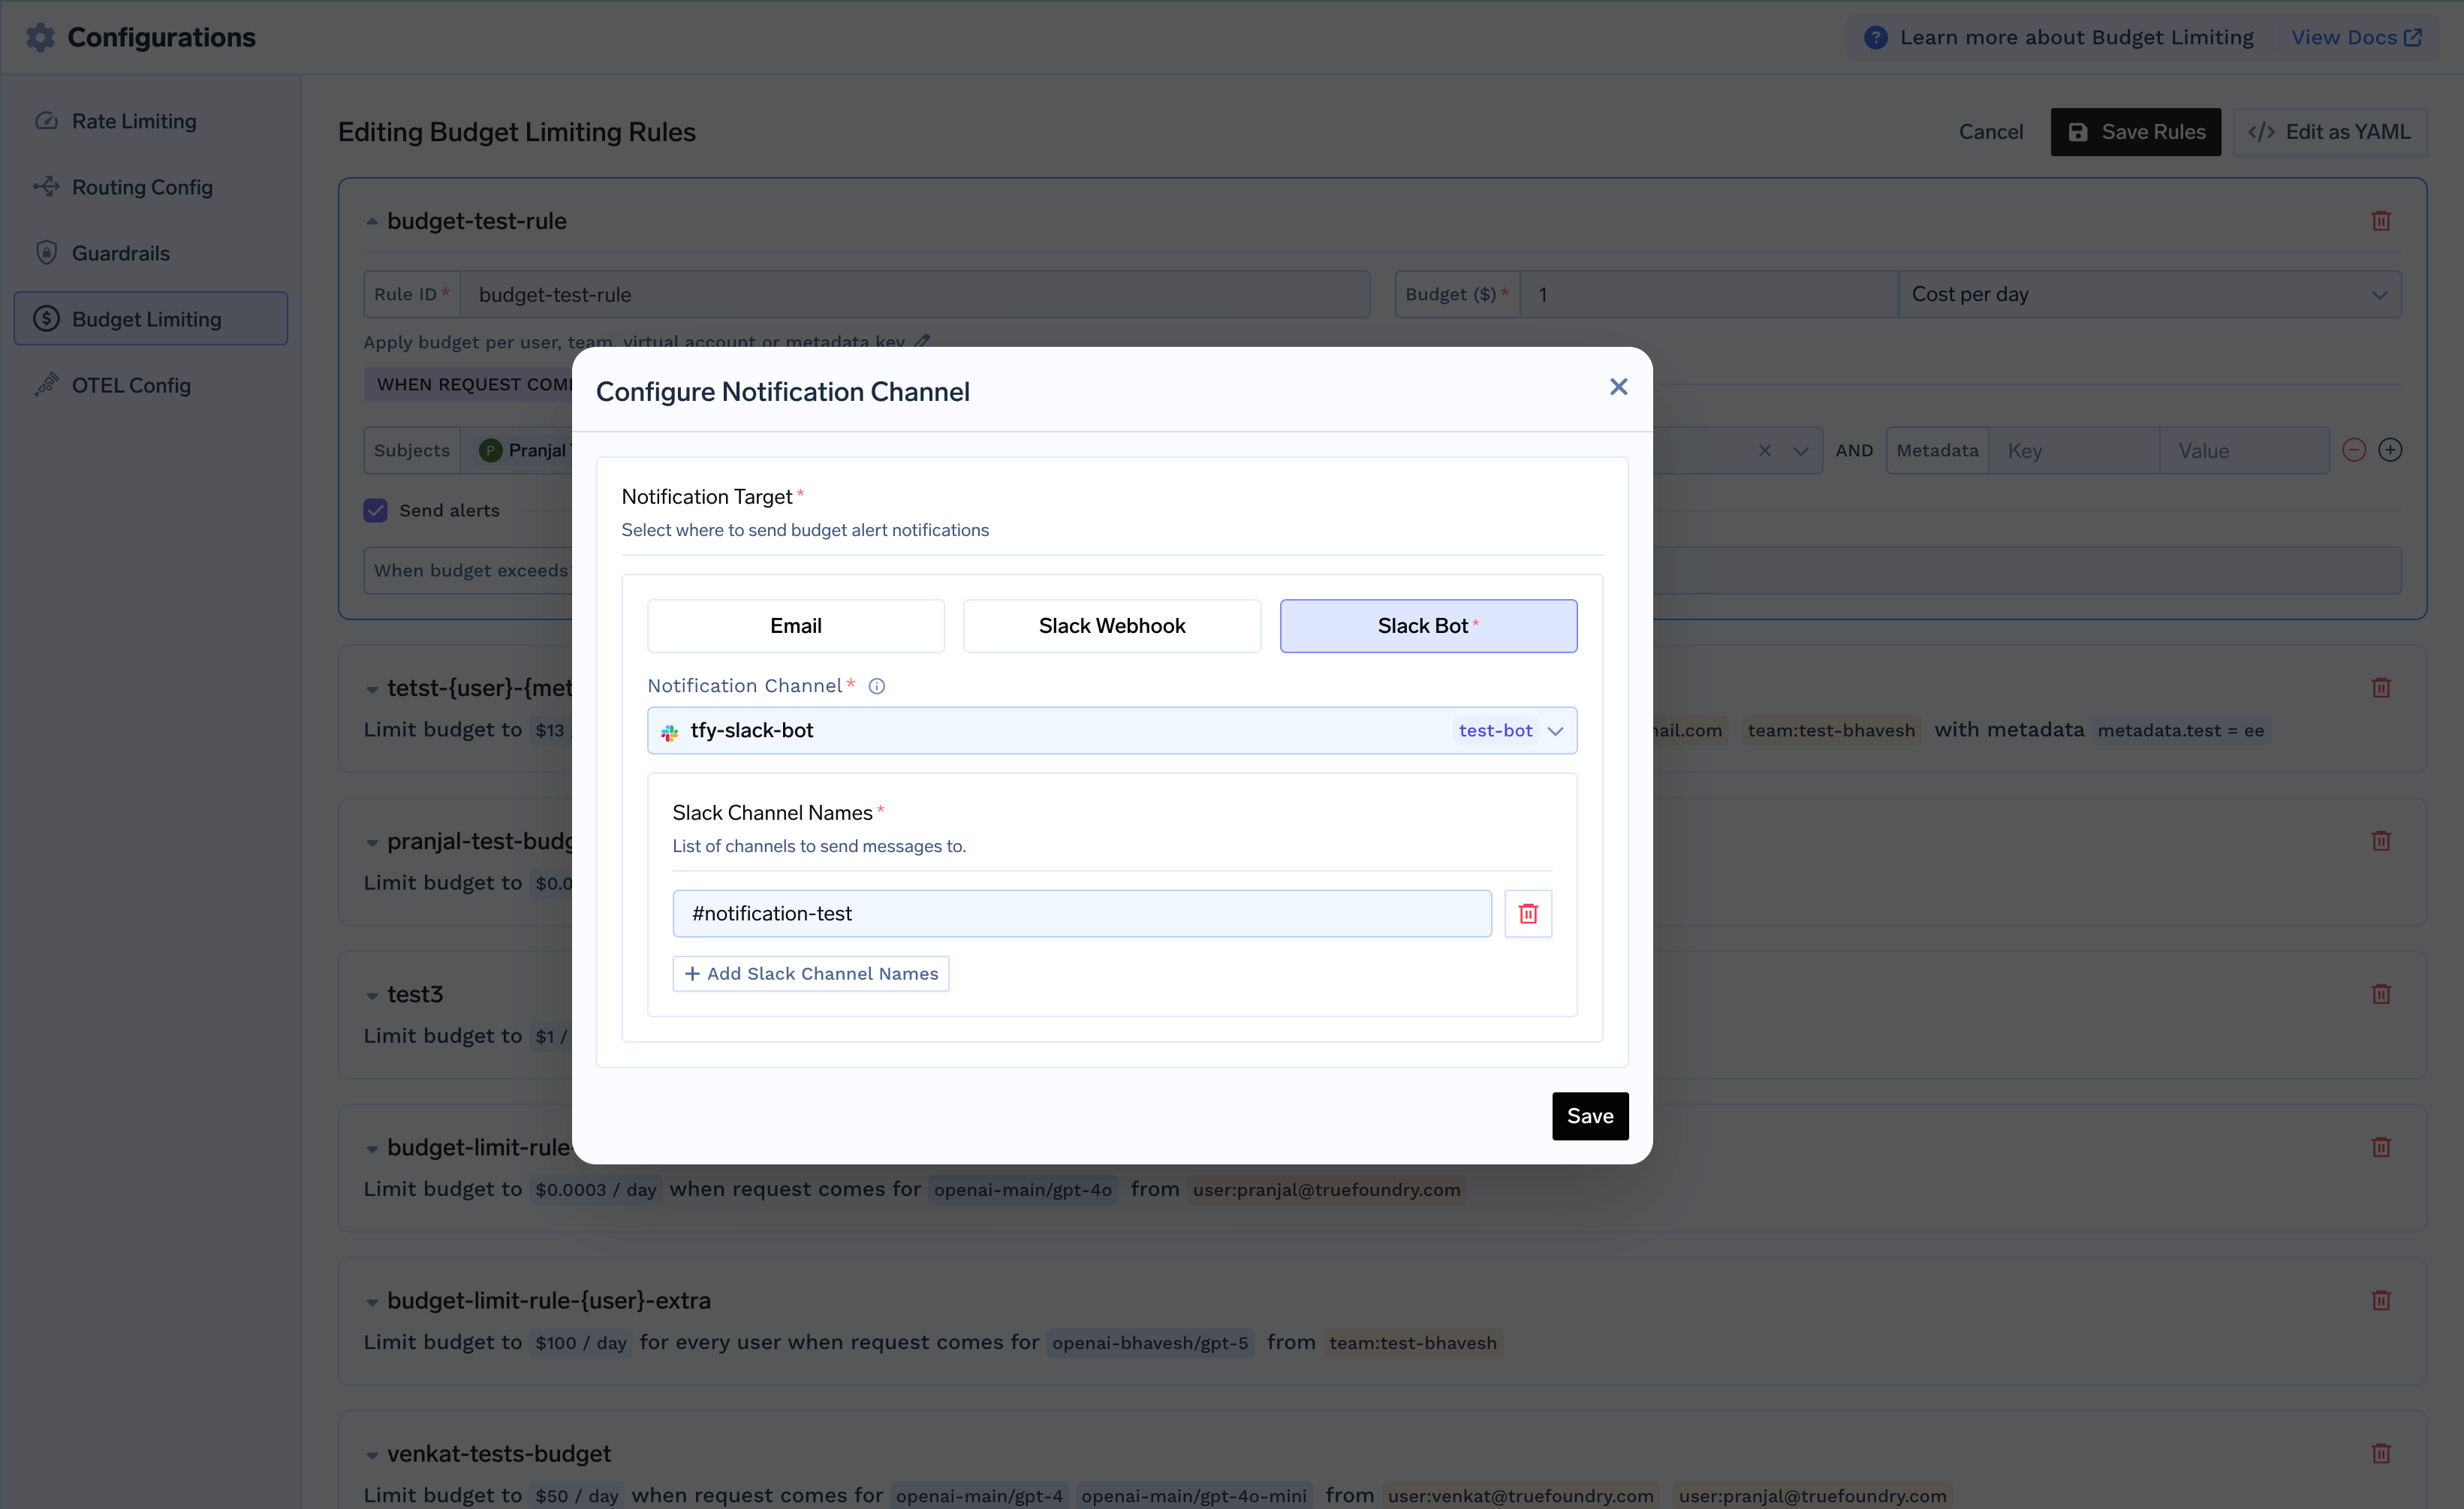Click the Slack logo next to tfy-slack-bot
The image size is (2464, 1509).
point(669,731)
